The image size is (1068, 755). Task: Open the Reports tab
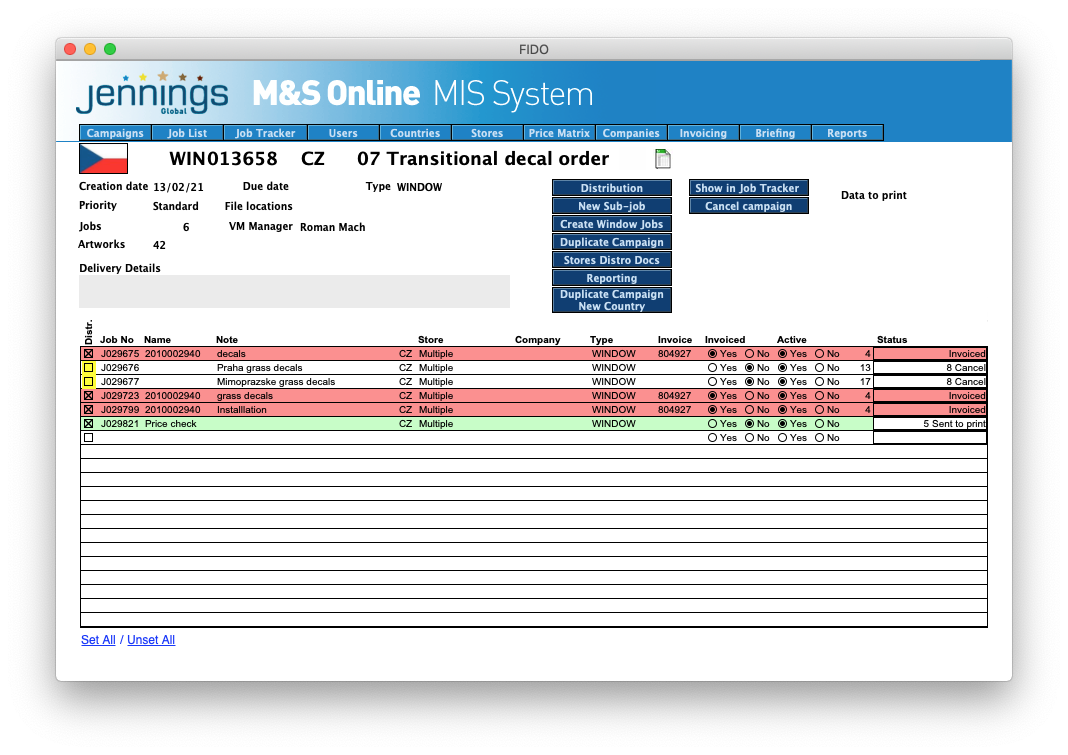point(847,132)
